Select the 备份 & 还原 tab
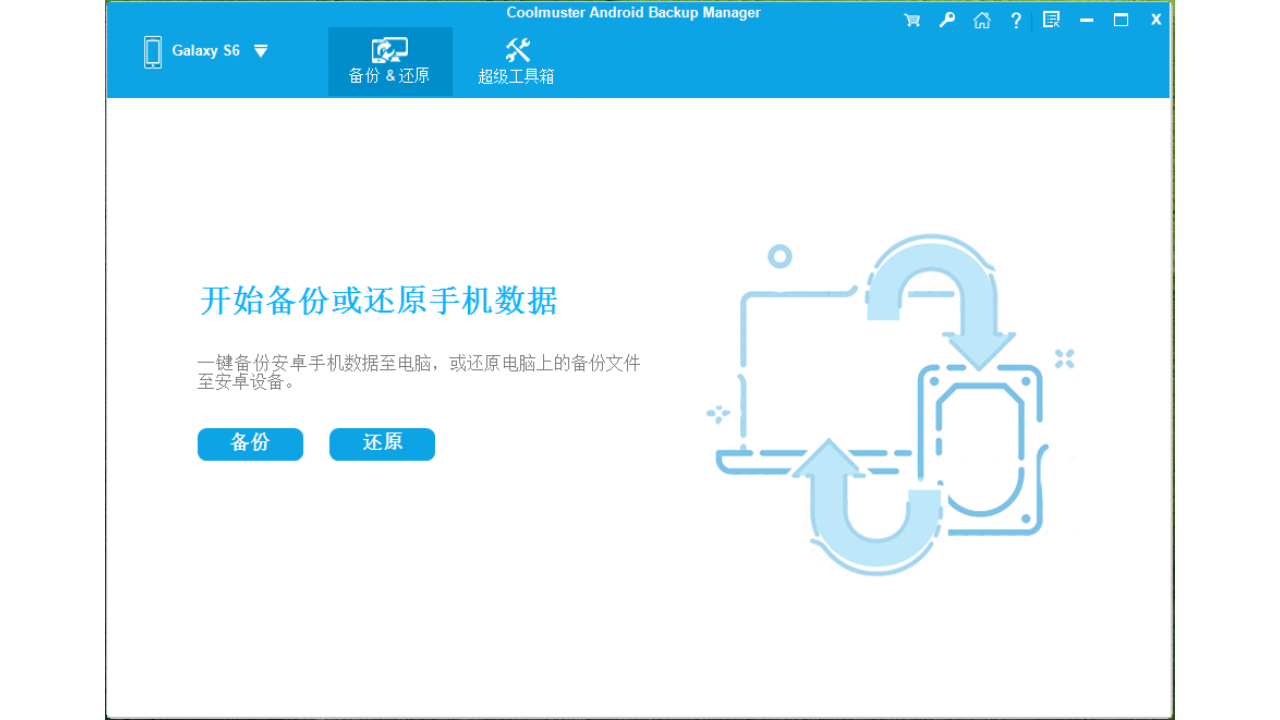 click(x=390, y=61)
